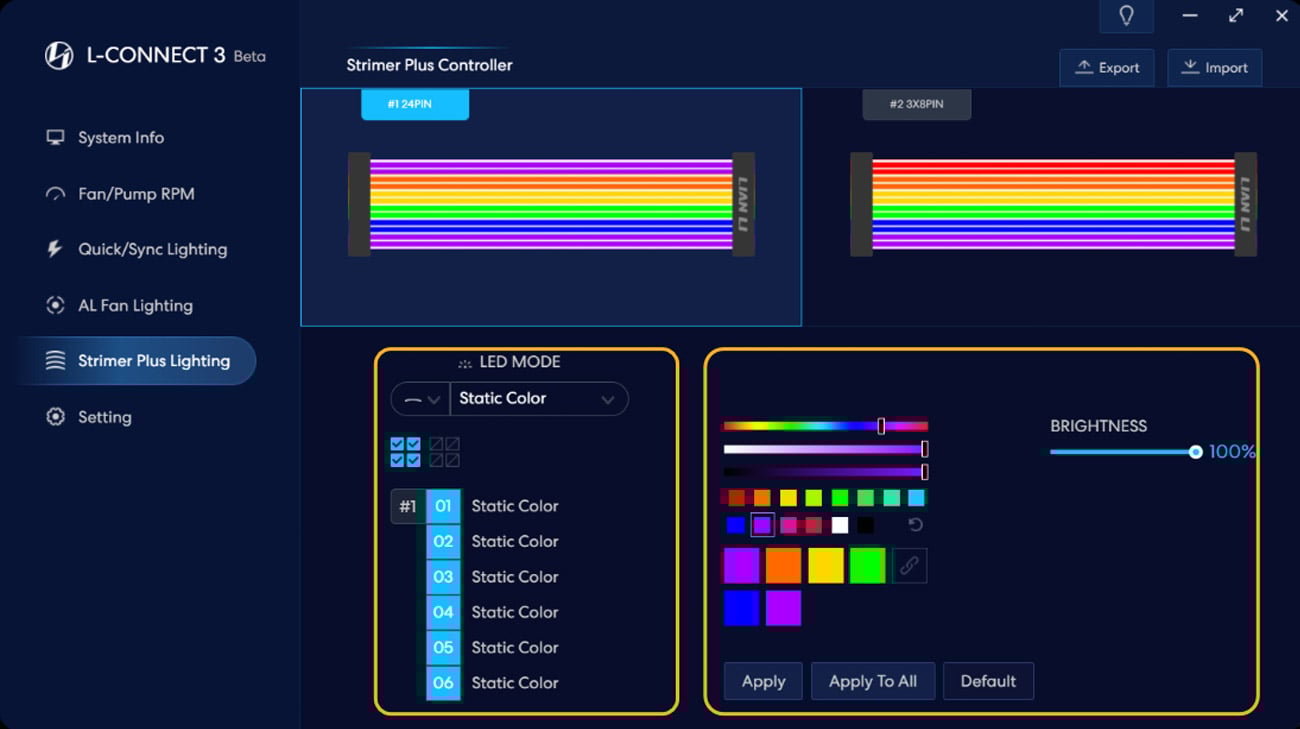Select Strimer Plus Lighting in sidebar

[x=136, y=361]
